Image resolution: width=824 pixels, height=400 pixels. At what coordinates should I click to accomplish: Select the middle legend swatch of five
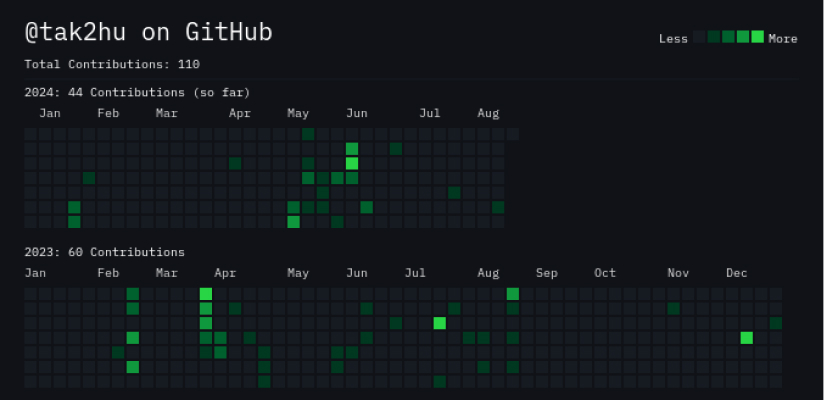pyautogui.click(x=728, y=36)
